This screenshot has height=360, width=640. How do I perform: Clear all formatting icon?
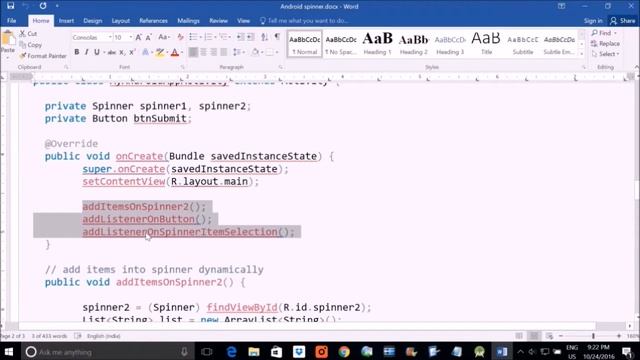click(180, 38)
